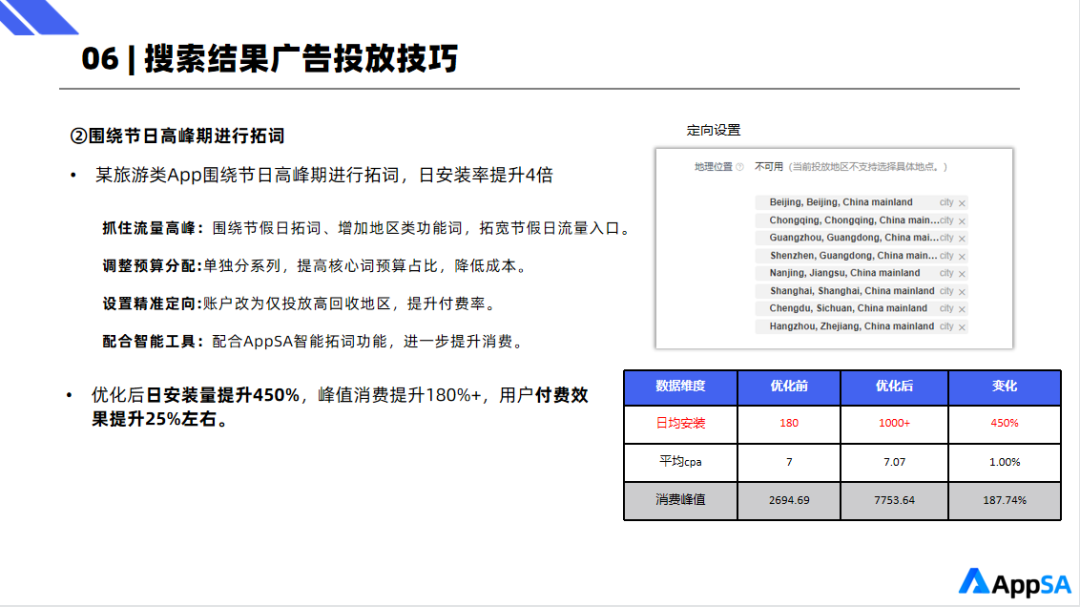
Task: Click the 187.74% change cell
Action: coord(1004,500)
